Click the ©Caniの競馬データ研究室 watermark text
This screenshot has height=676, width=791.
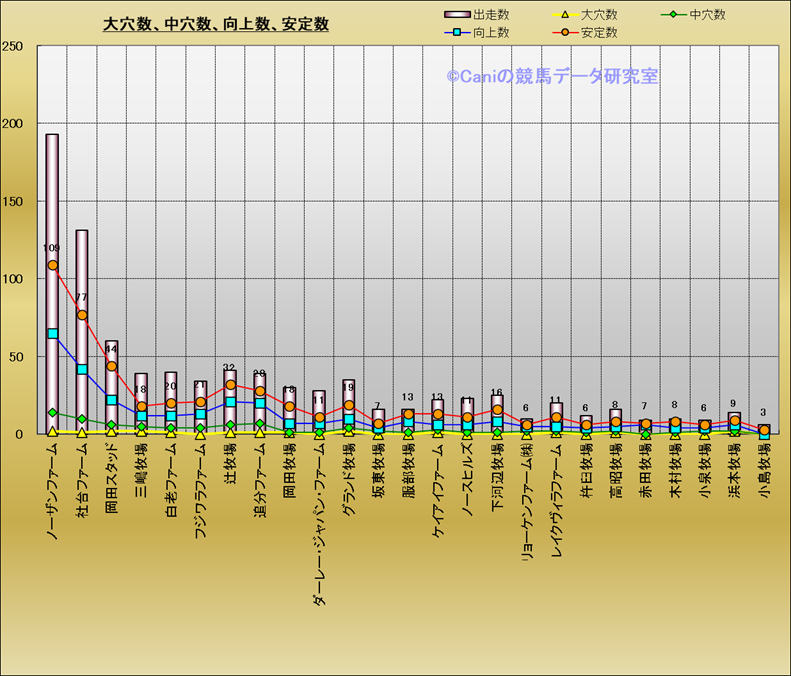point(552,76)
